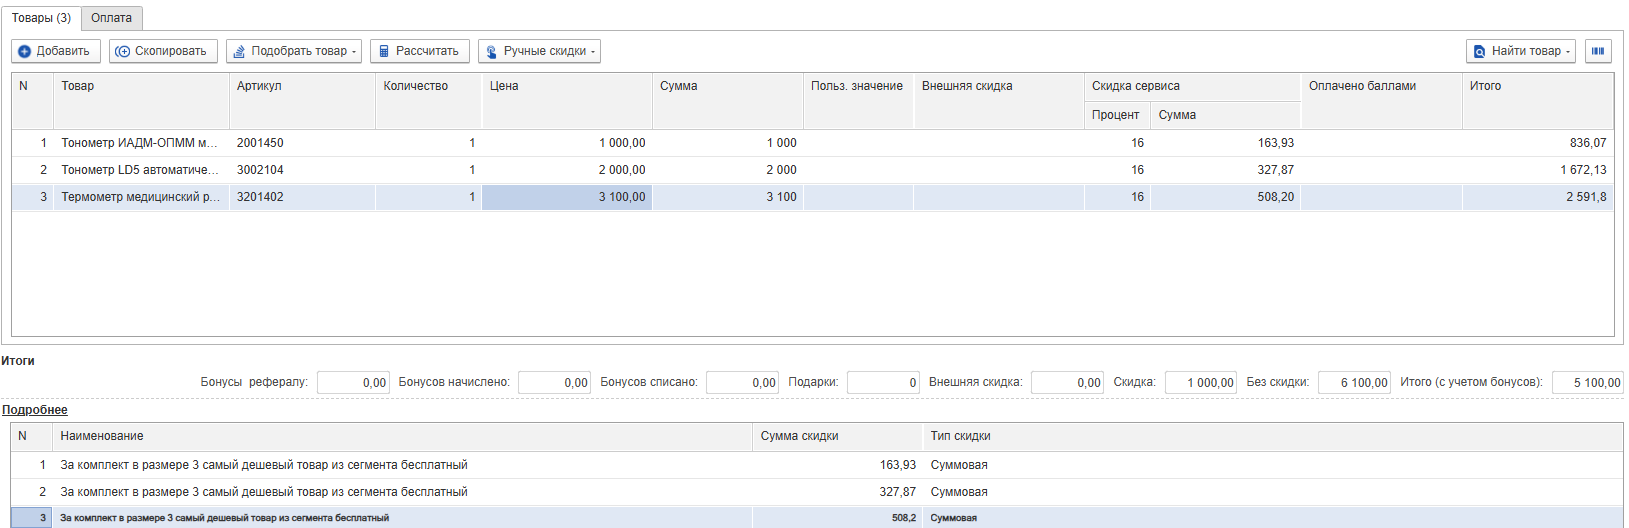The height and width of the screenshot is (528, 1629).
Task: Open the Ручные скидки dropdown
Action: (539, 51)
